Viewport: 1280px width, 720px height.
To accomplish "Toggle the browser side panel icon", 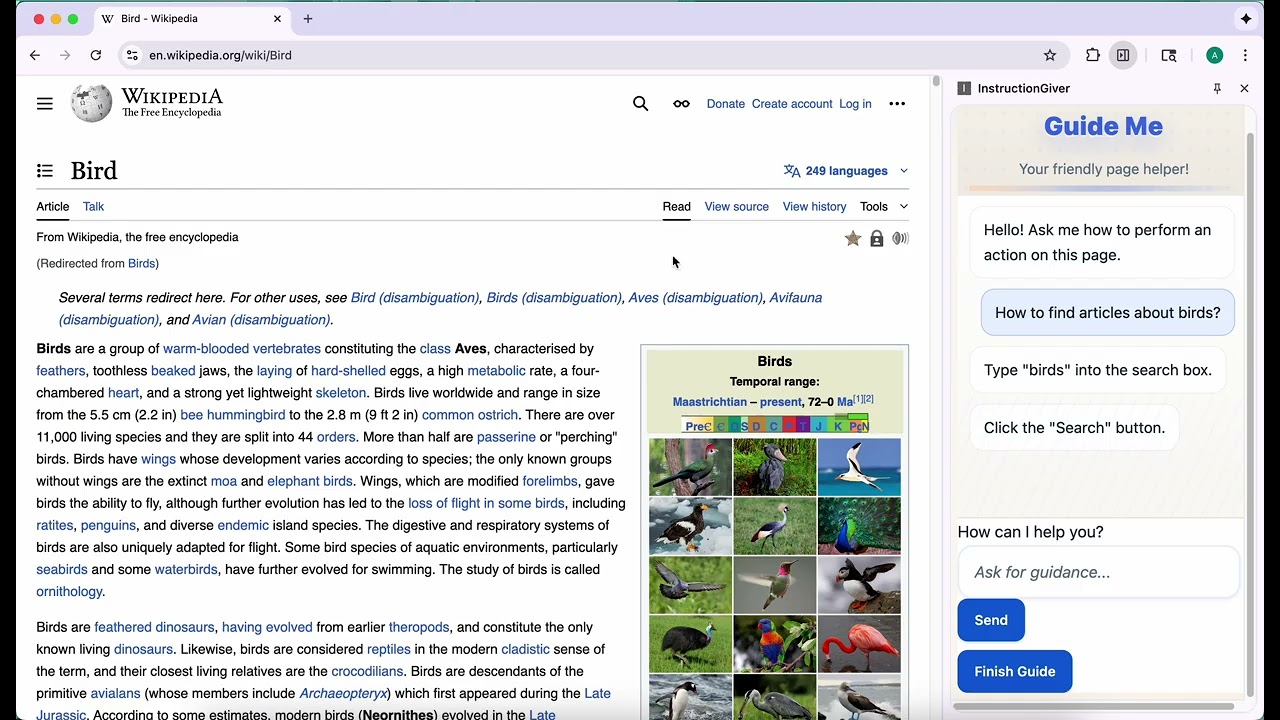I will coord(1123,55).
